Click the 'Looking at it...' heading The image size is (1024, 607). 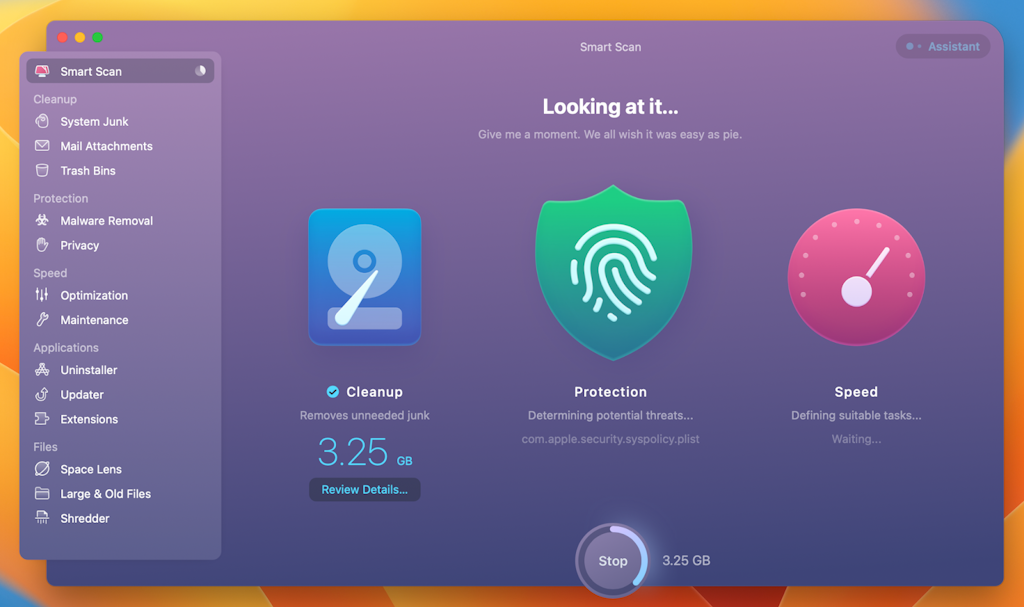coord(611,107)
